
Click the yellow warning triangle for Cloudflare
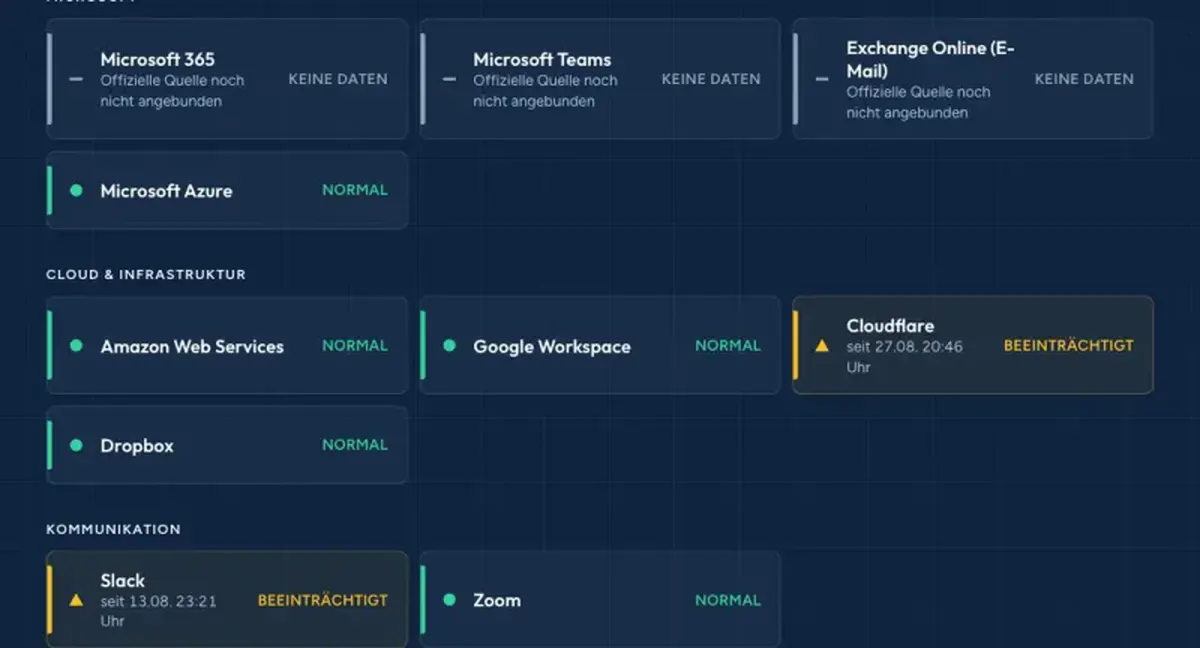822,346
